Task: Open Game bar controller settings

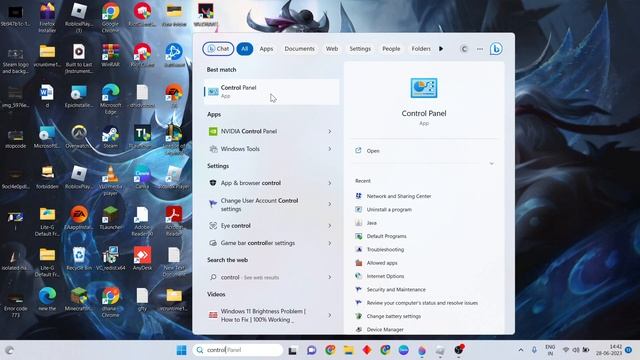Action: pyautogui.click(x=271, y=243)
